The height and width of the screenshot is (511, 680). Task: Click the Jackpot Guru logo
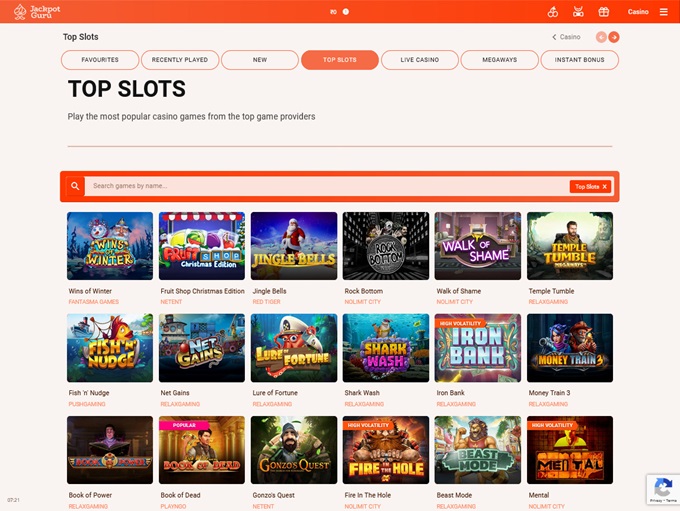[37, 11]
